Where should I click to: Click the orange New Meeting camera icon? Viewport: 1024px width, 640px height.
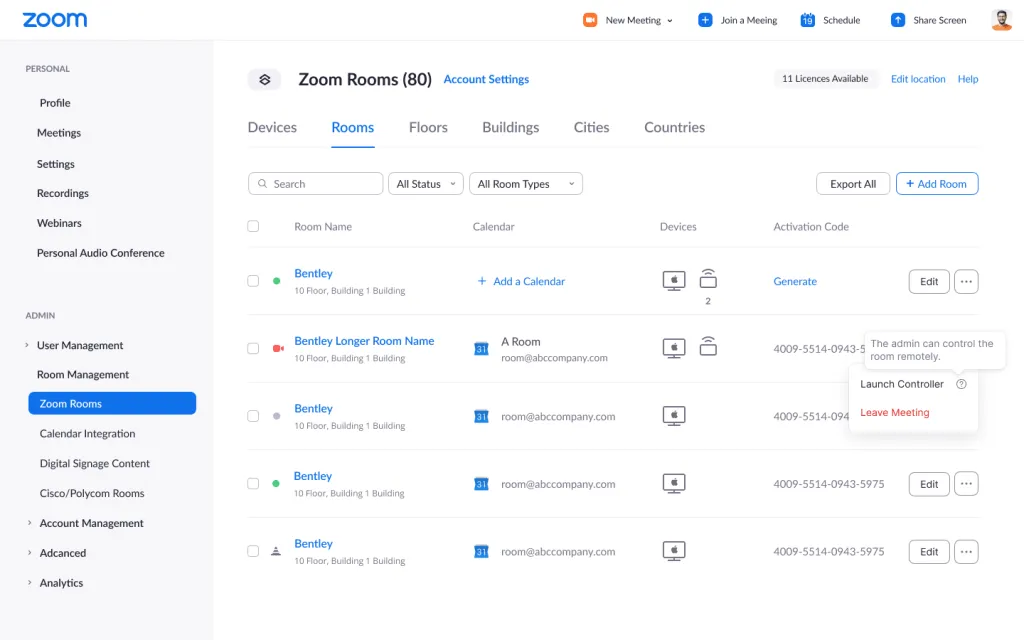[590, 20]
